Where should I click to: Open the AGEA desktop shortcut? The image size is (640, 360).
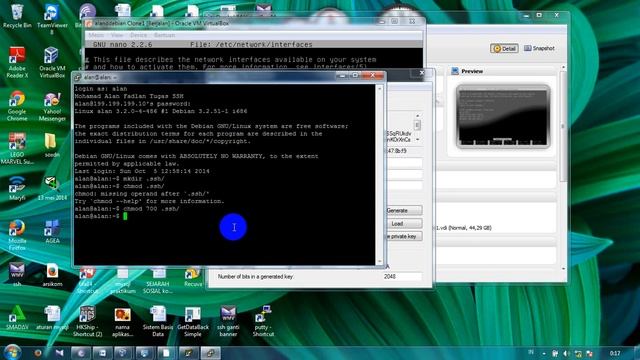tap(52, 231)
